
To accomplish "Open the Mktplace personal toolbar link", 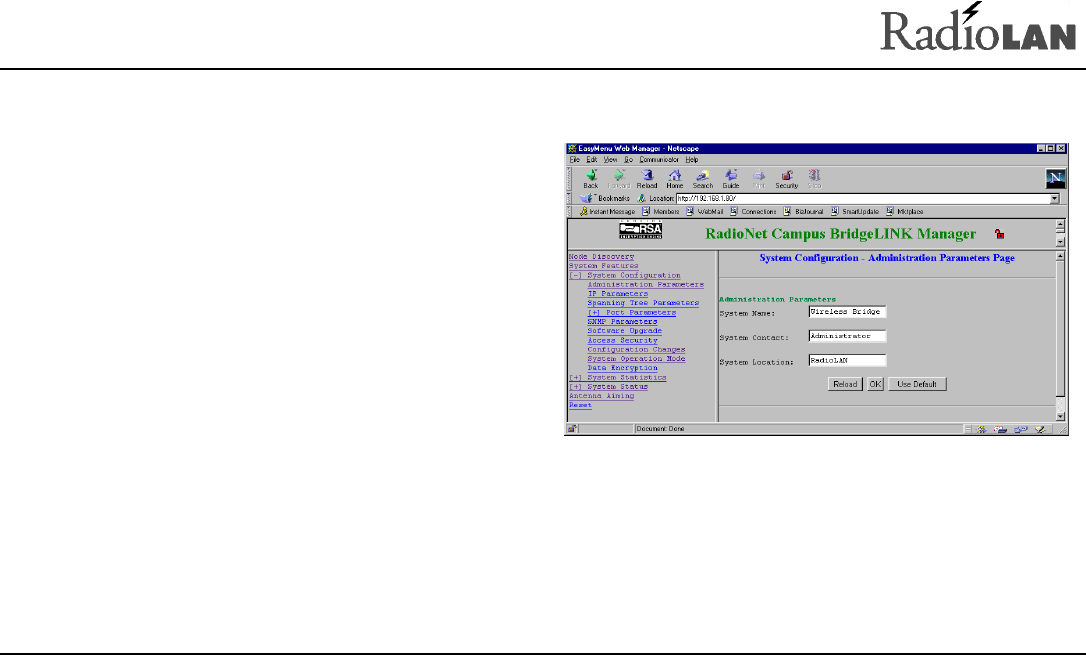I will pyautogui.click(x=905, y=212).
